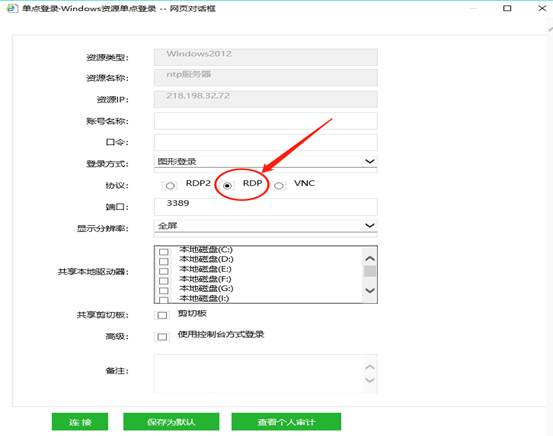This screenshot has height=436, width=553.
Task: Check the 本地磁盘(D:) checkbox
Action: [x=163, y=261]
